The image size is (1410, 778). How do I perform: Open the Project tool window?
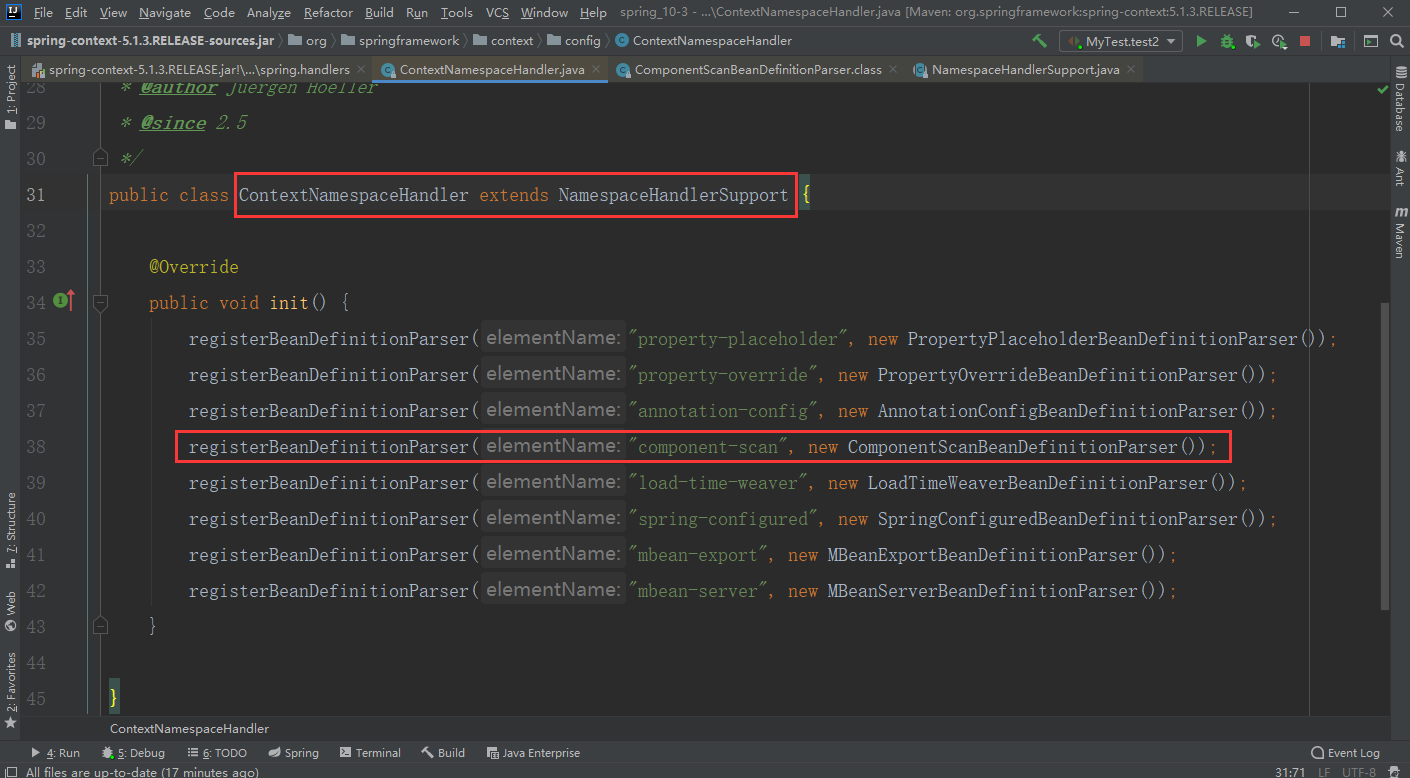10,97
